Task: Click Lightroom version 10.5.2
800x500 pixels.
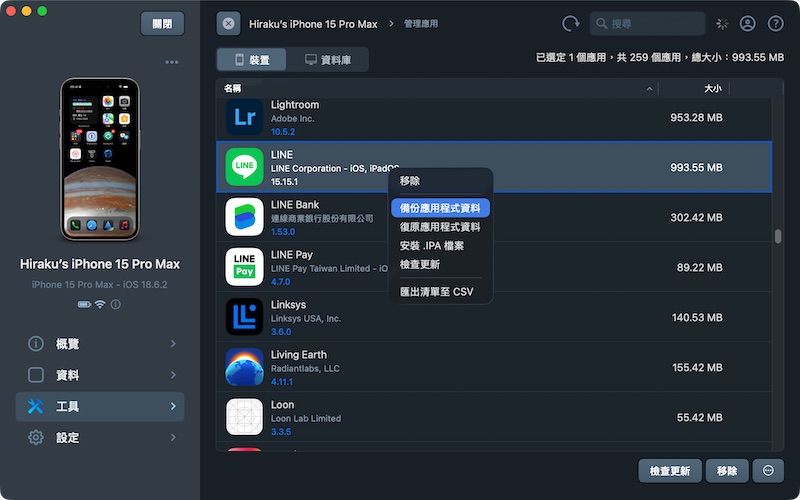Action: tap(283, 132)
